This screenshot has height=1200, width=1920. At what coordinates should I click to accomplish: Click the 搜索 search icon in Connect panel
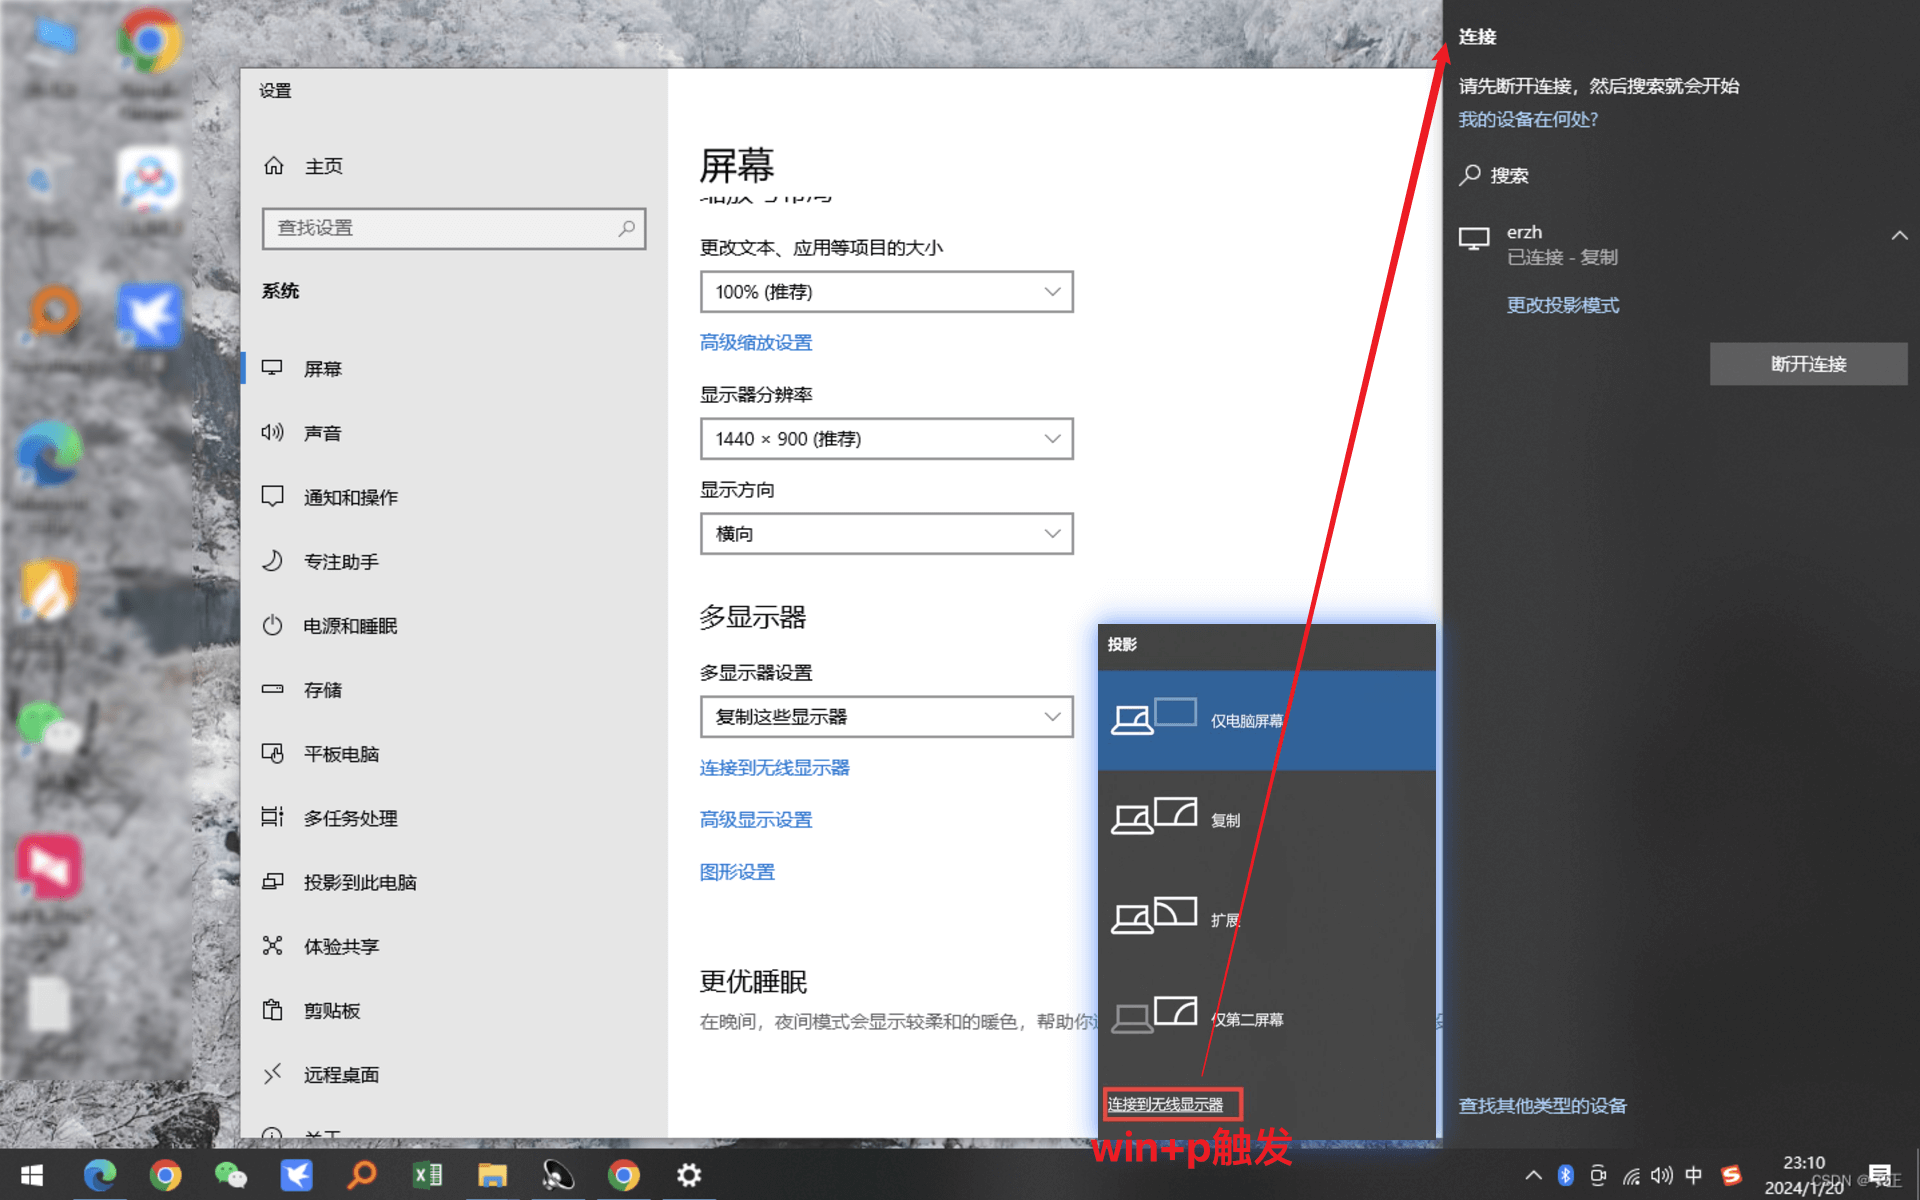pos(1472,175)
